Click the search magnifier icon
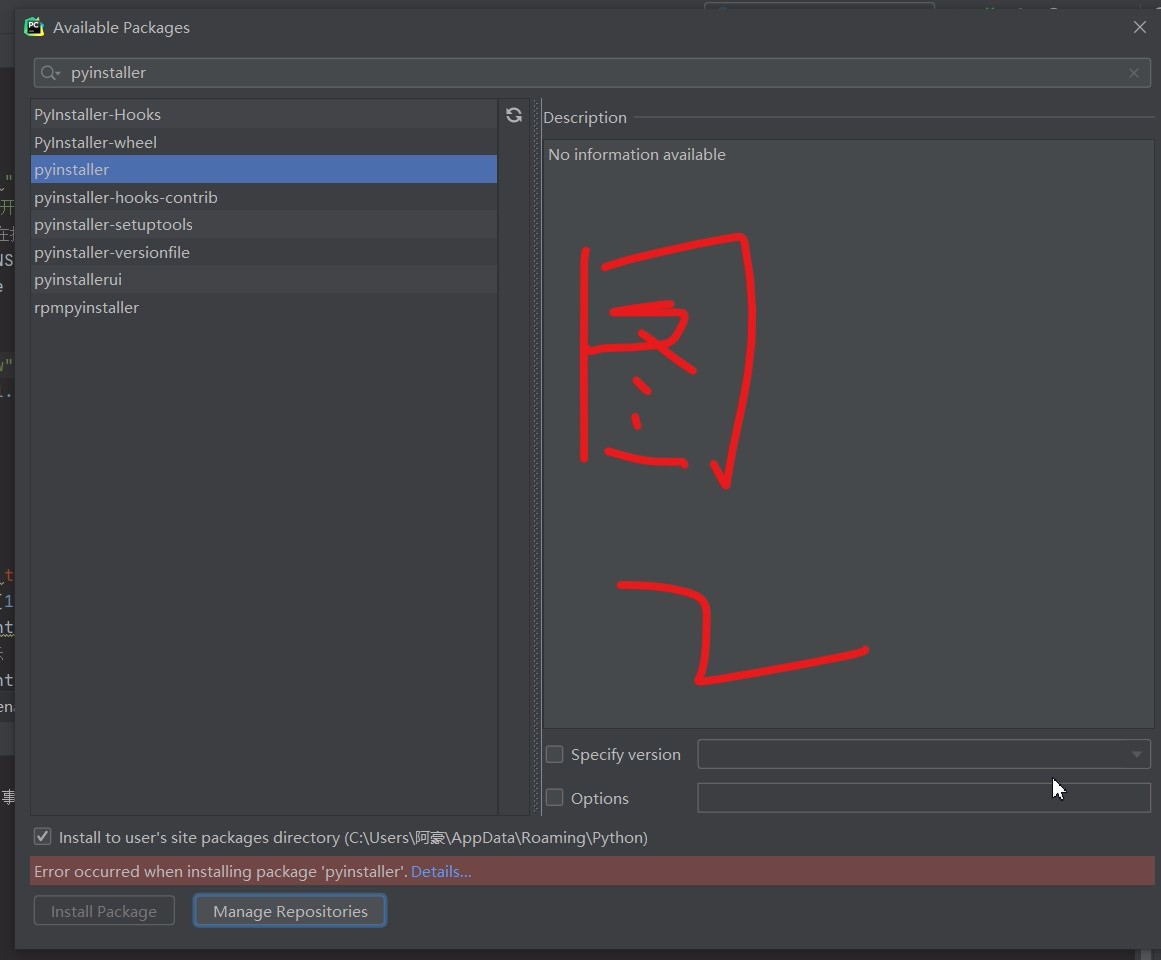The height and width of the screenshot is (960, 1161). (x=50, y=73)
